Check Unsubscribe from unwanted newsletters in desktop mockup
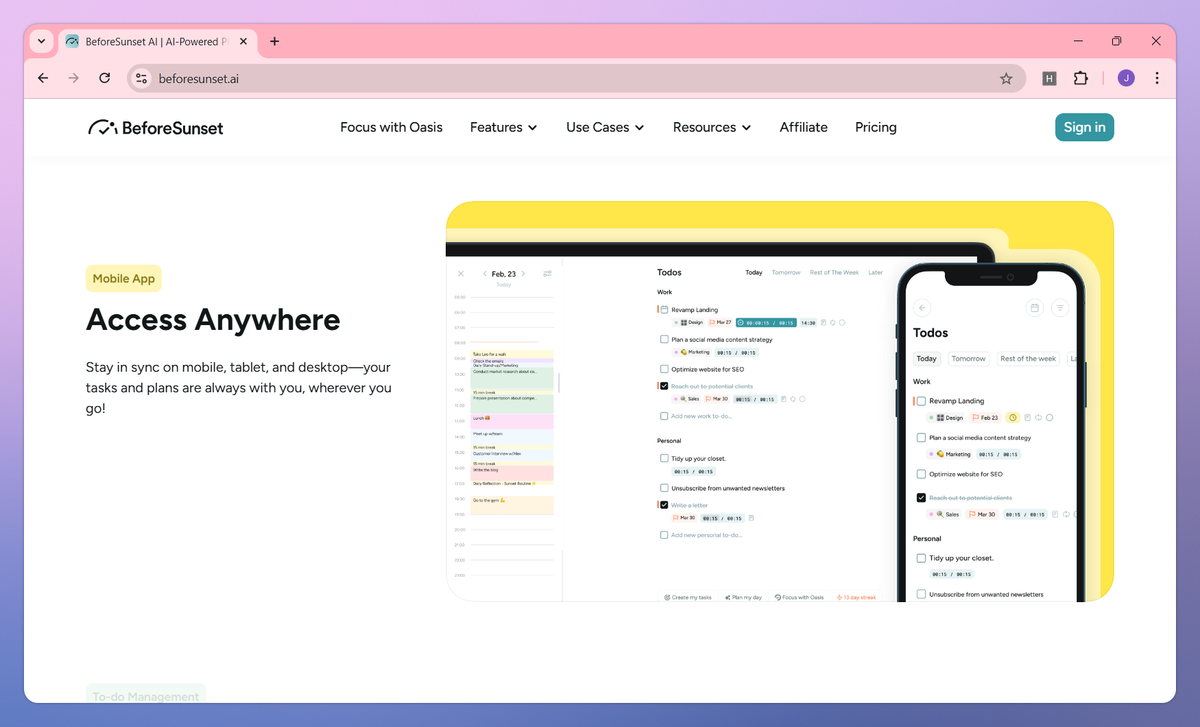 (x=664, y=488)
